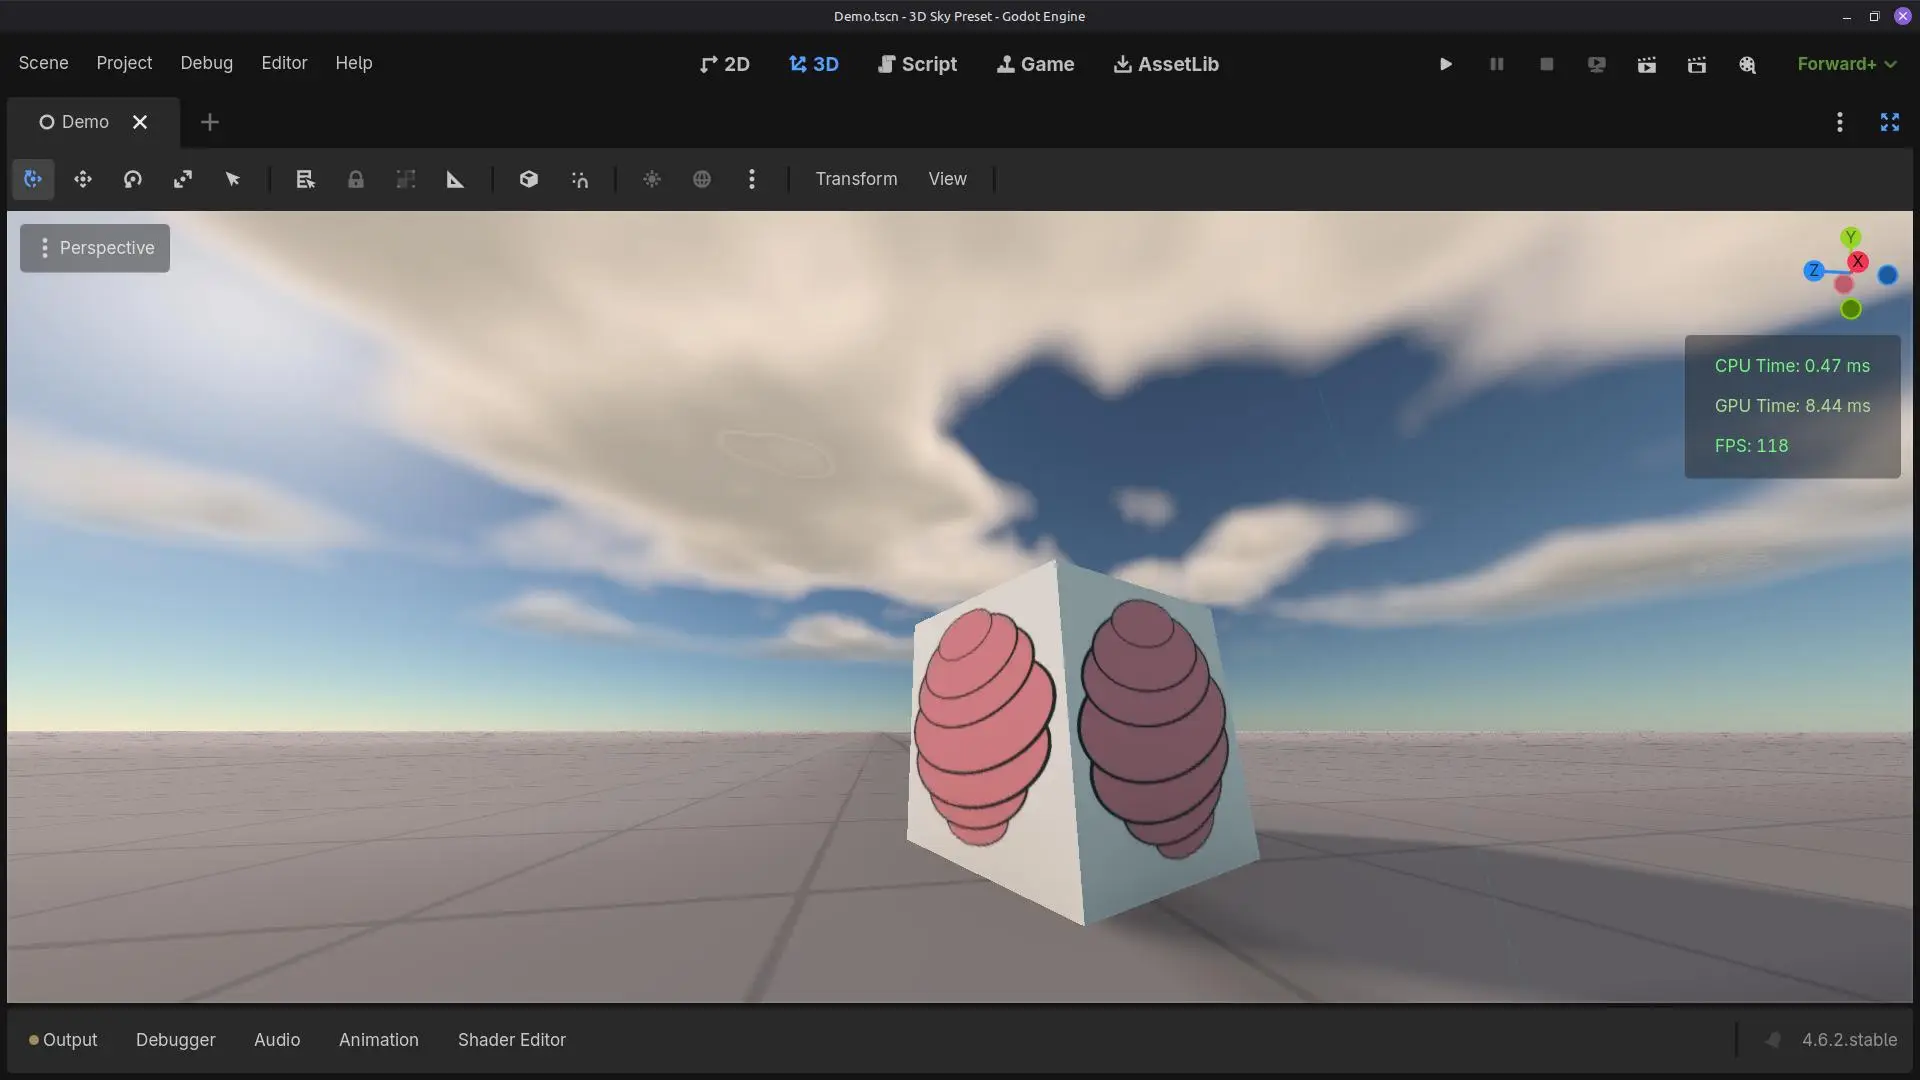This screenshot has width=1920, height=1080.
Task: Click the Ruler measurement tool icon
Action: pos(455,179)
